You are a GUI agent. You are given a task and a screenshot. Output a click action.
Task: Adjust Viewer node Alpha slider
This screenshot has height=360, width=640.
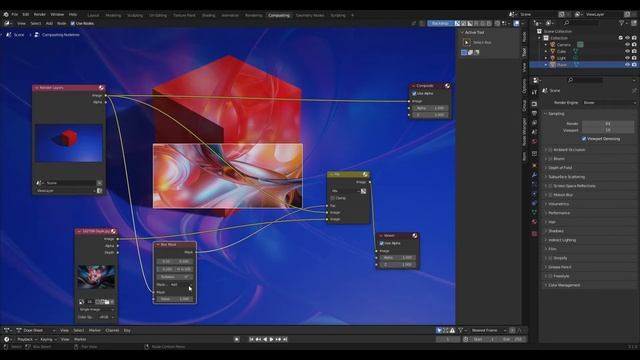coord(397,258)
